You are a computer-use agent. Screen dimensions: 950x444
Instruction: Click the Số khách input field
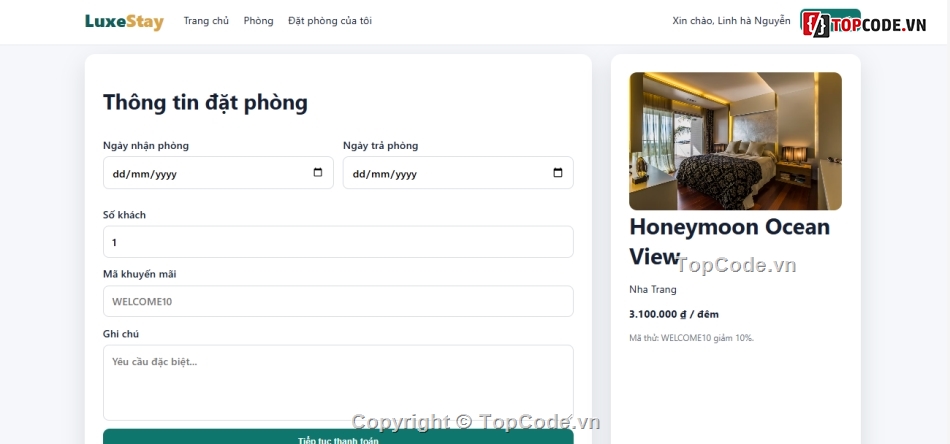(x=338, y=242)
